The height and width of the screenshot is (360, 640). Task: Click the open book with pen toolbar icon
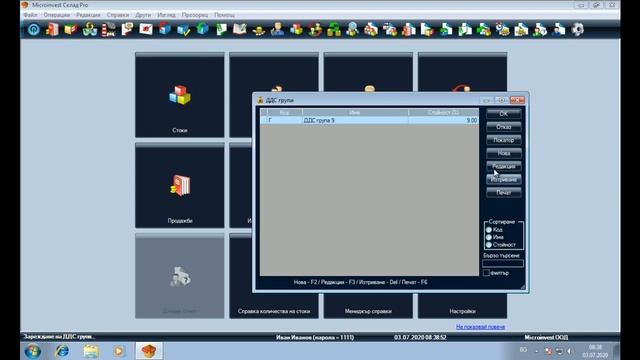click(240, 29)
